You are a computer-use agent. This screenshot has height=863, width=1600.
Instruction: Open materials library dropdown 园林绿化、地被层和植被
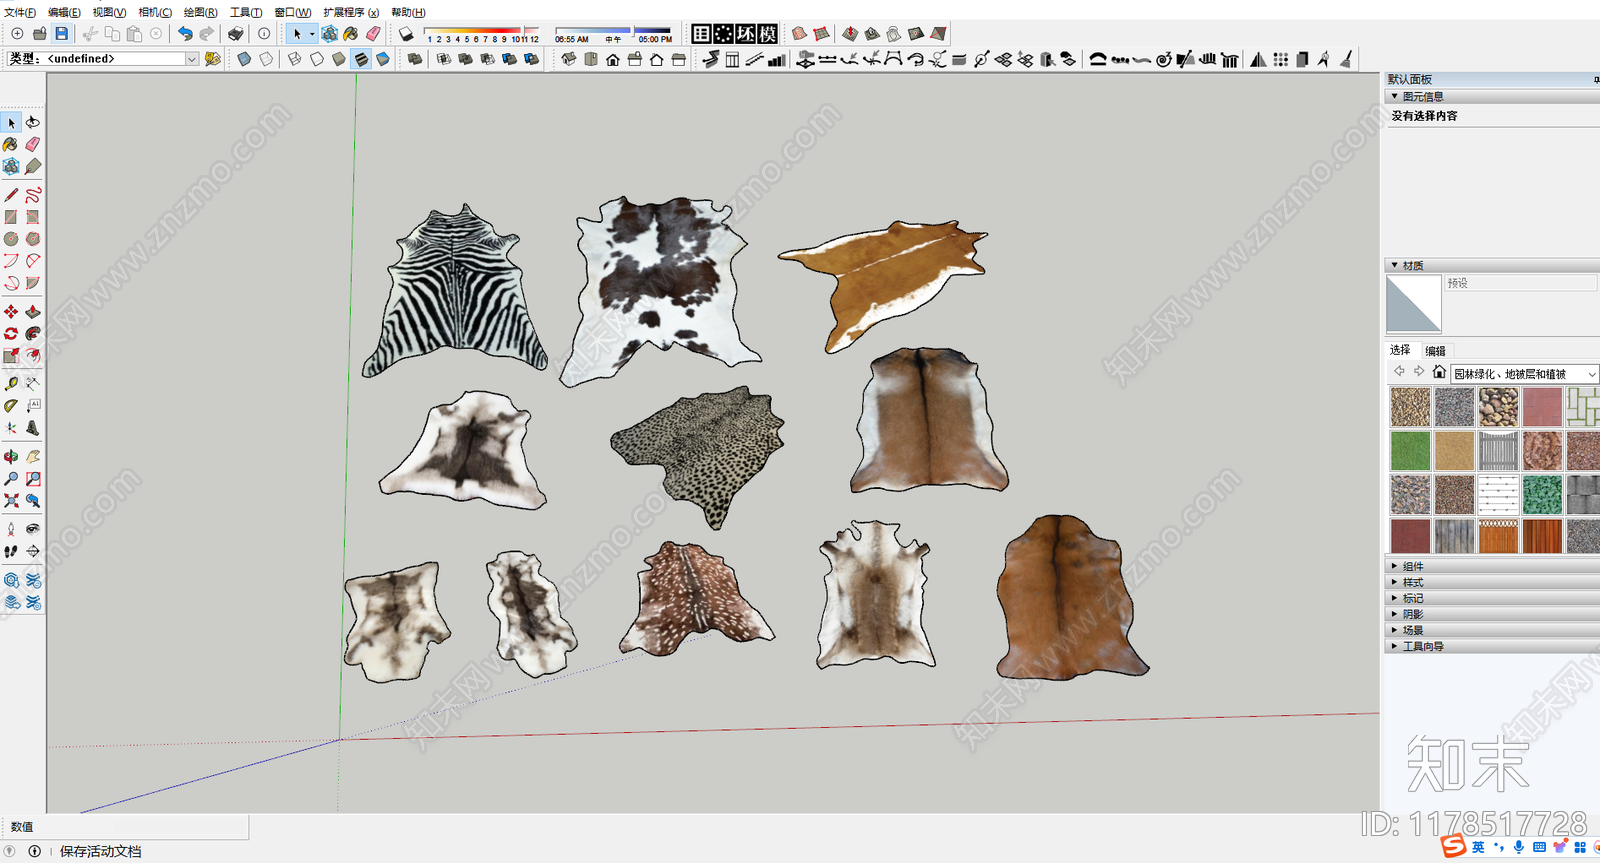coord(1523,374)
